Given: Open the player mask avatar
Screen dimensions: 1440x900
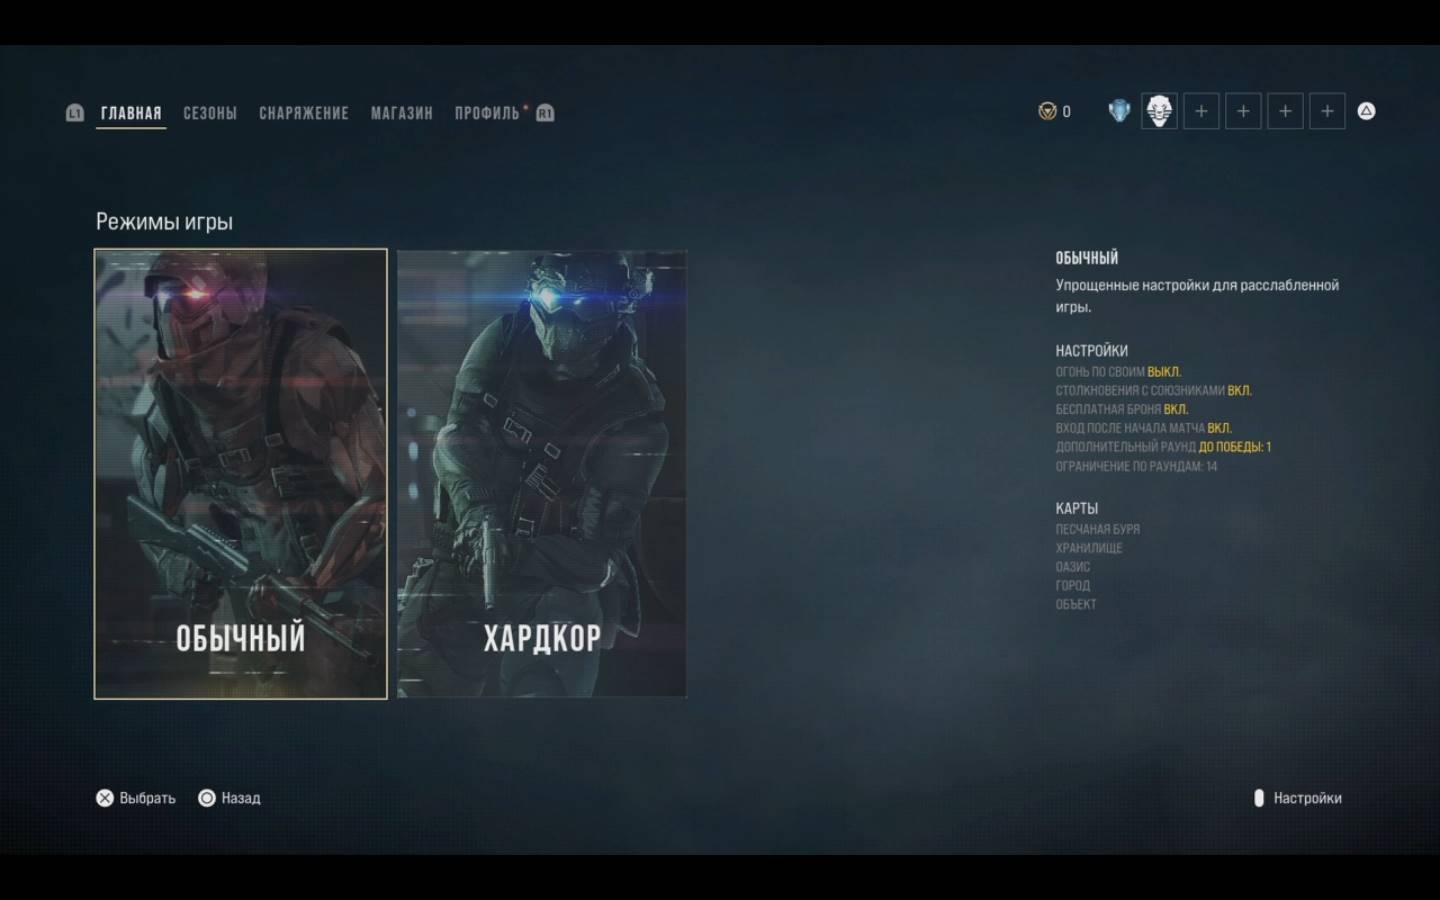Looking at the screenshot, I should (1159, 111).
